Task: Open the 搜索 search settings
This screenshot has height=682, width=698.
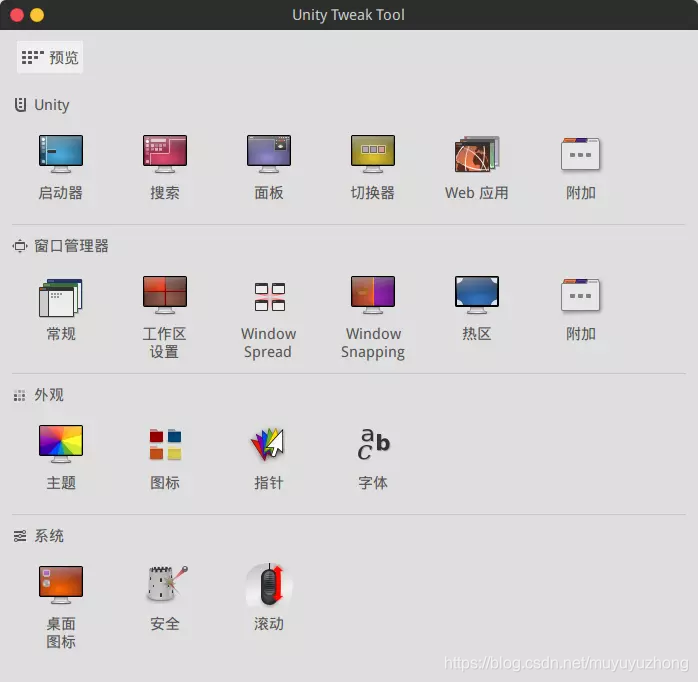Action: coord(165,167)
